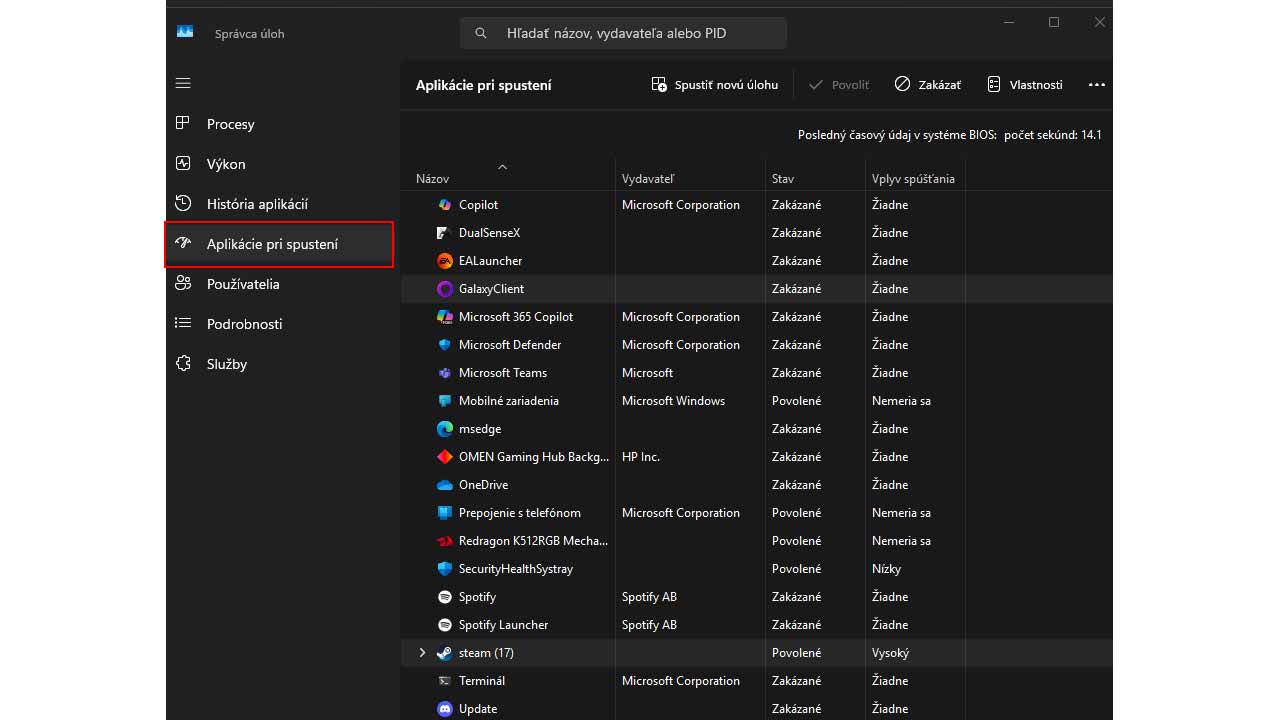Screen dimensions: 1280x720
Task: Go to the Procesy tab
Action: tap(280, 124)
